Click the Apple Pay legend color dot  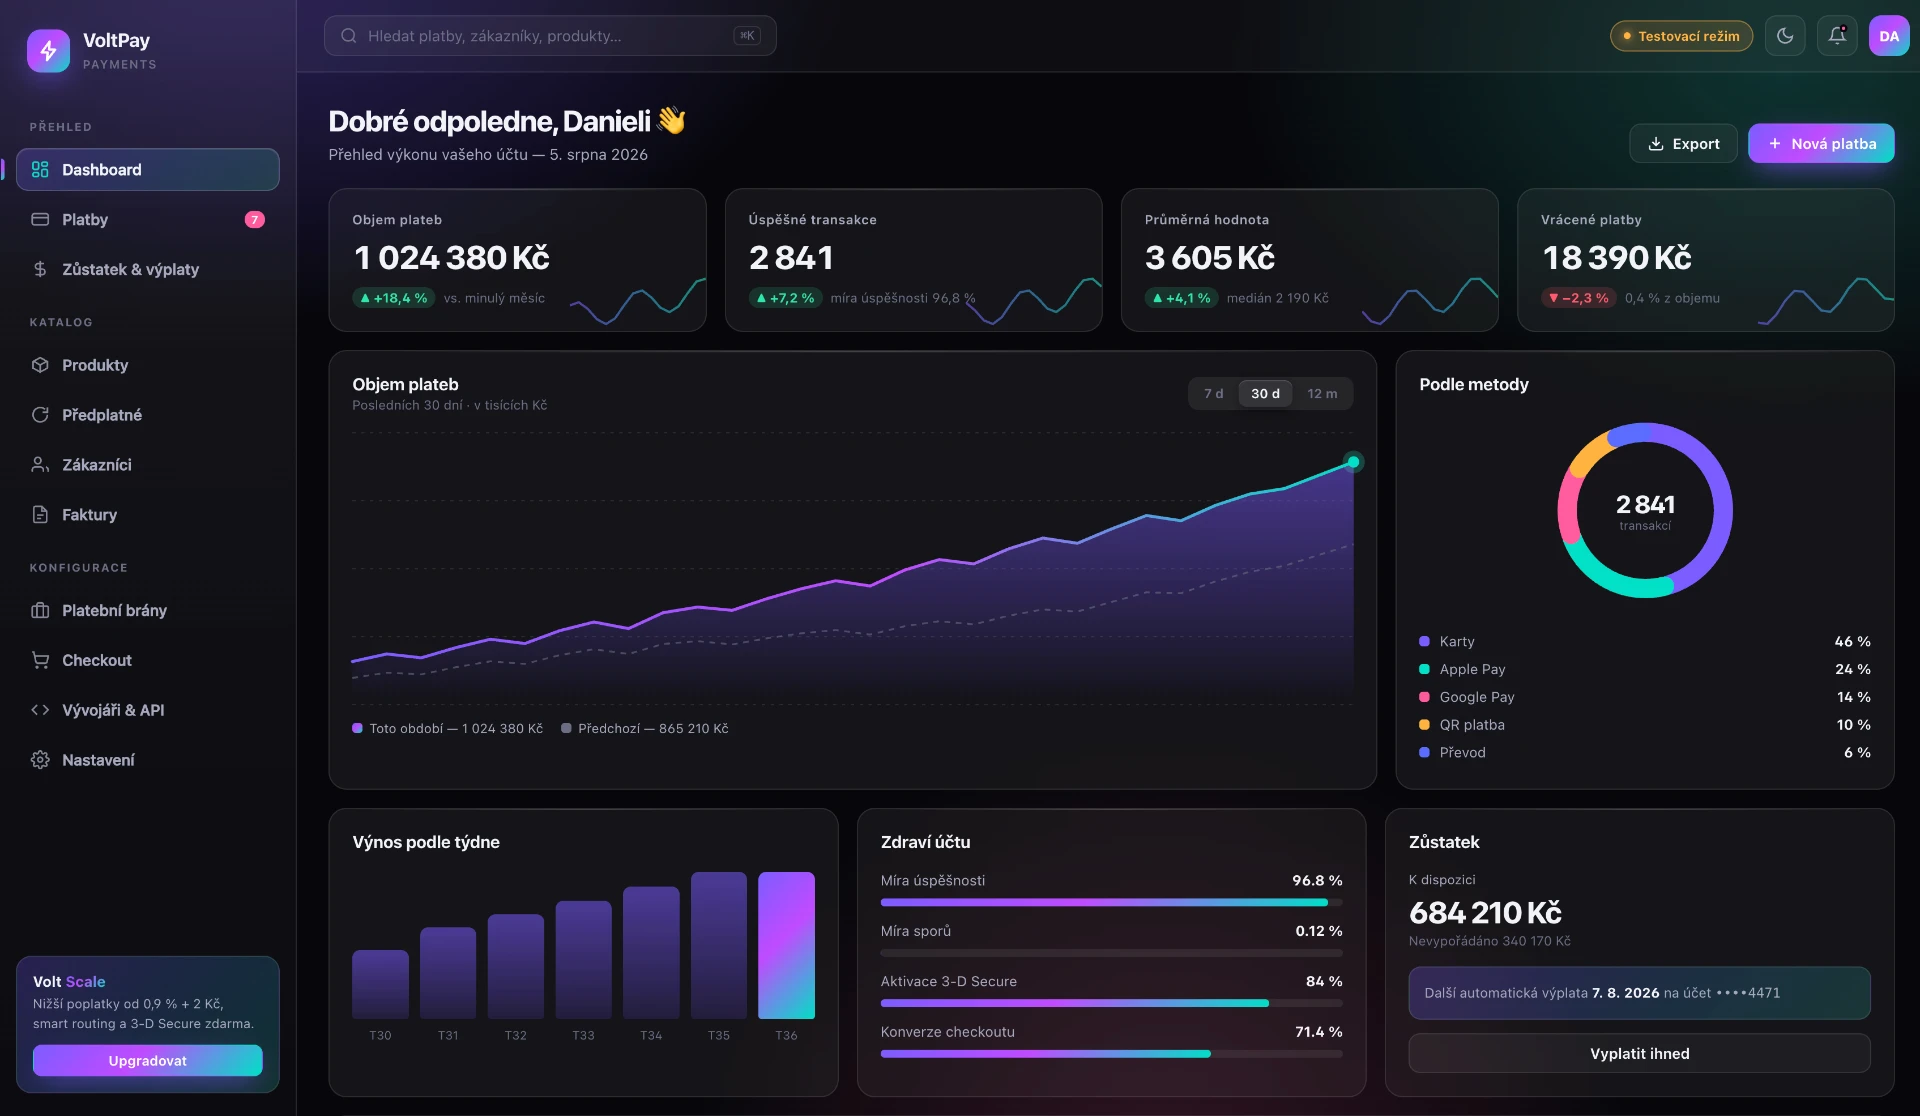(x=1424, y=670)
